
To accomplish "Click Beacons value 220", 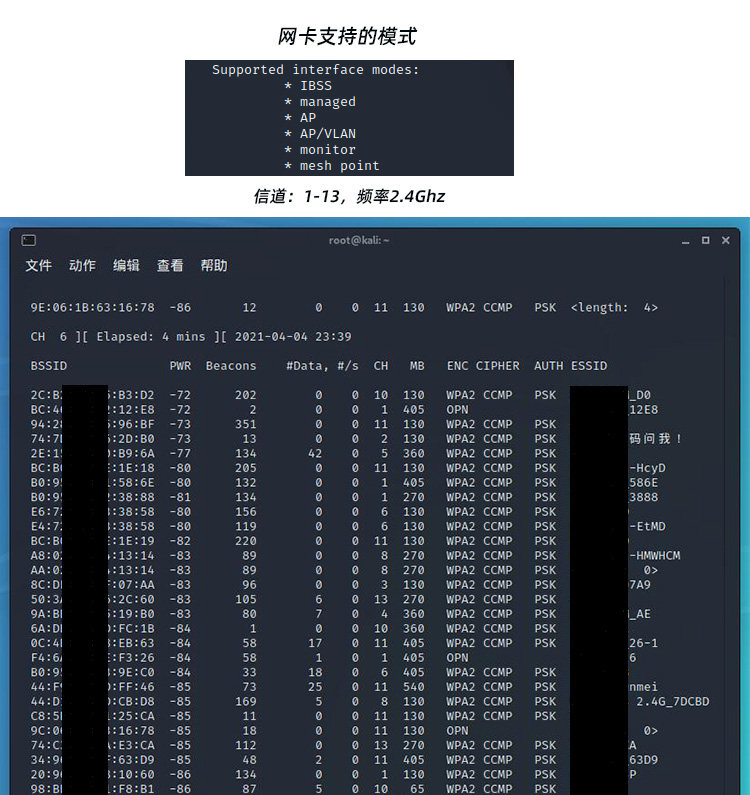I will 245,541.
